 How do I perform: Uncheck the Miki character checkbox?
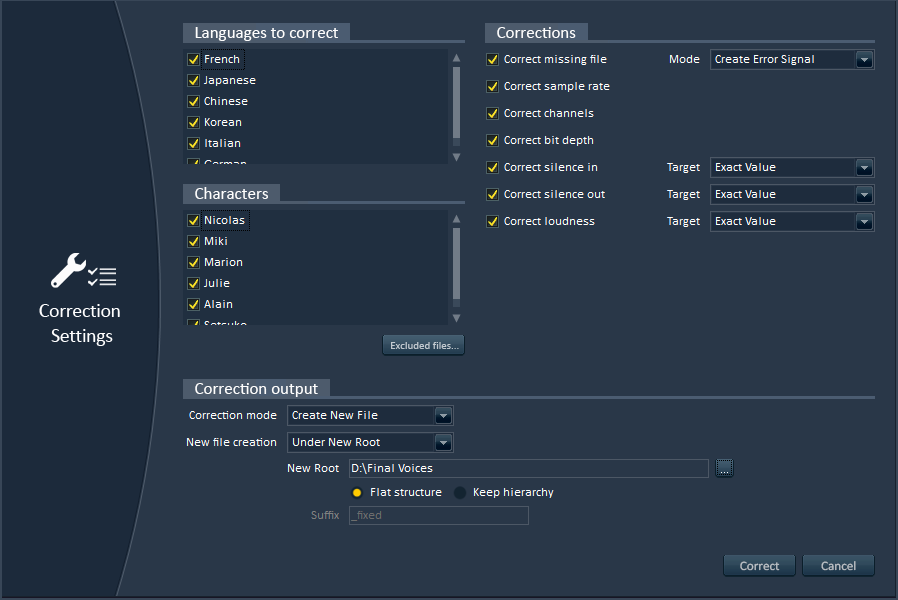click(194, 241)
